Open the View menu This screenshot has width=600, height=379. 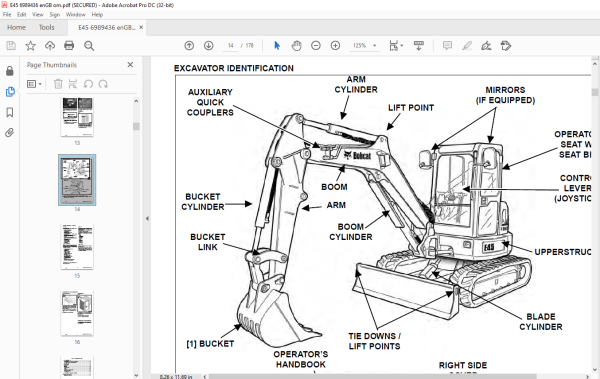tap(38, 15)
